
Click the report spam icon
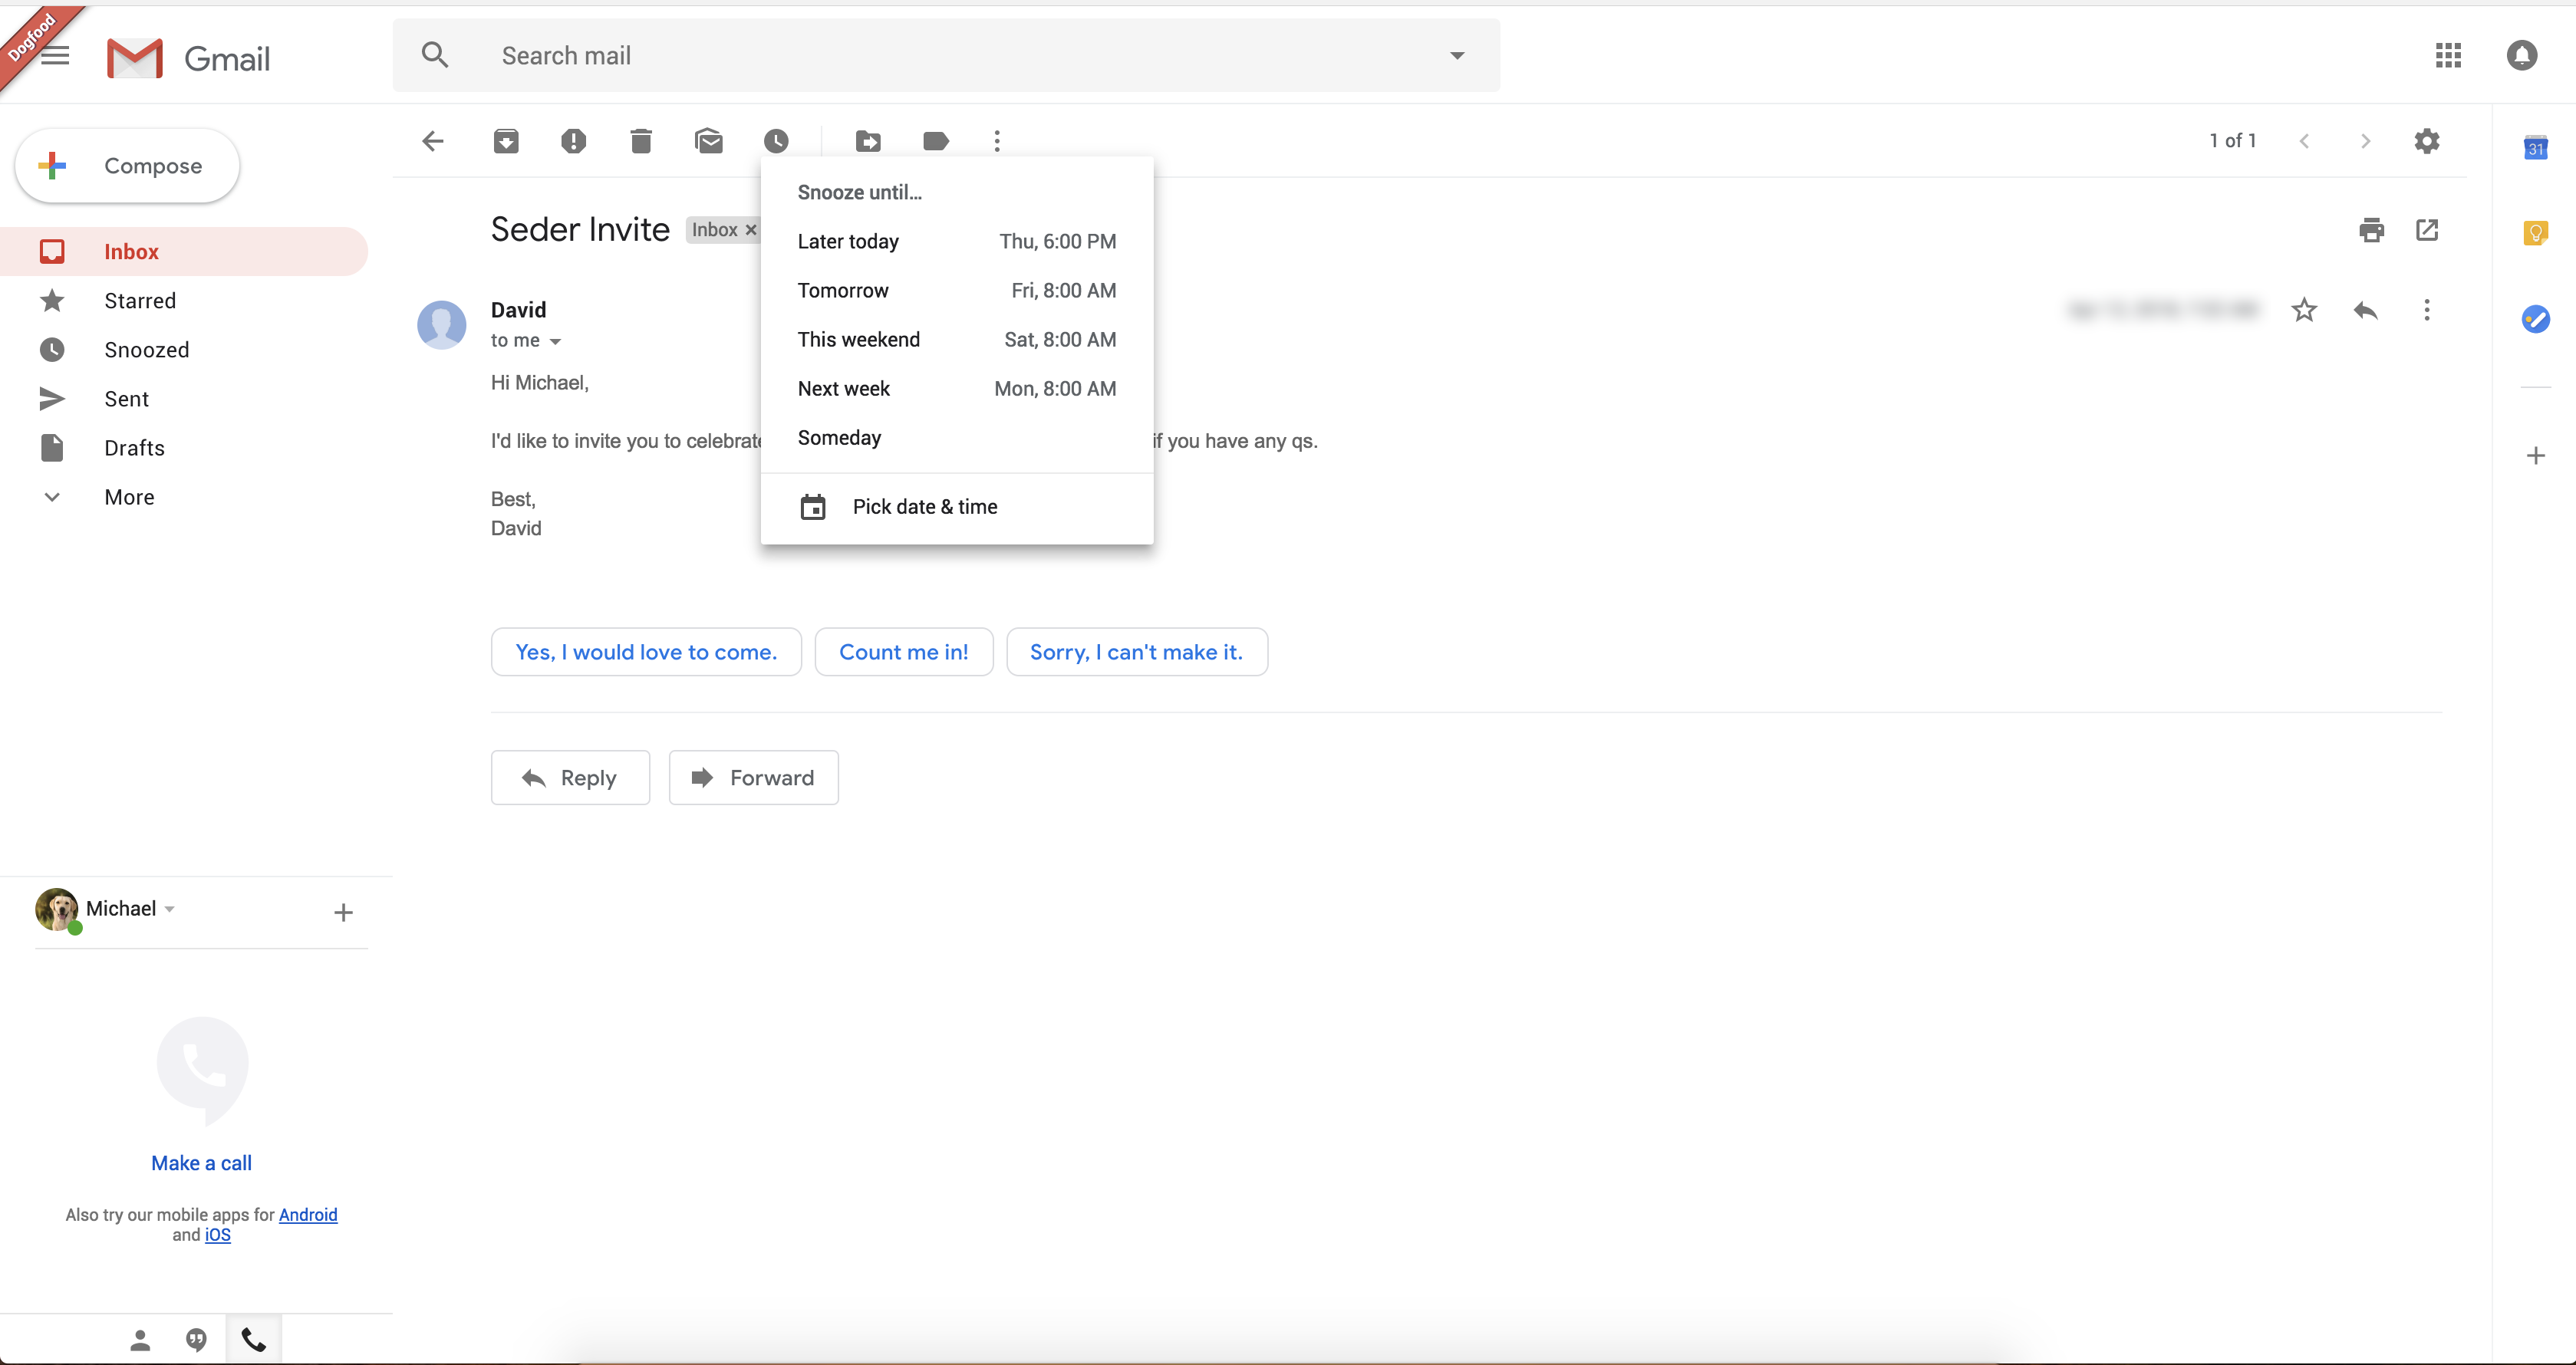pos(574,141)
